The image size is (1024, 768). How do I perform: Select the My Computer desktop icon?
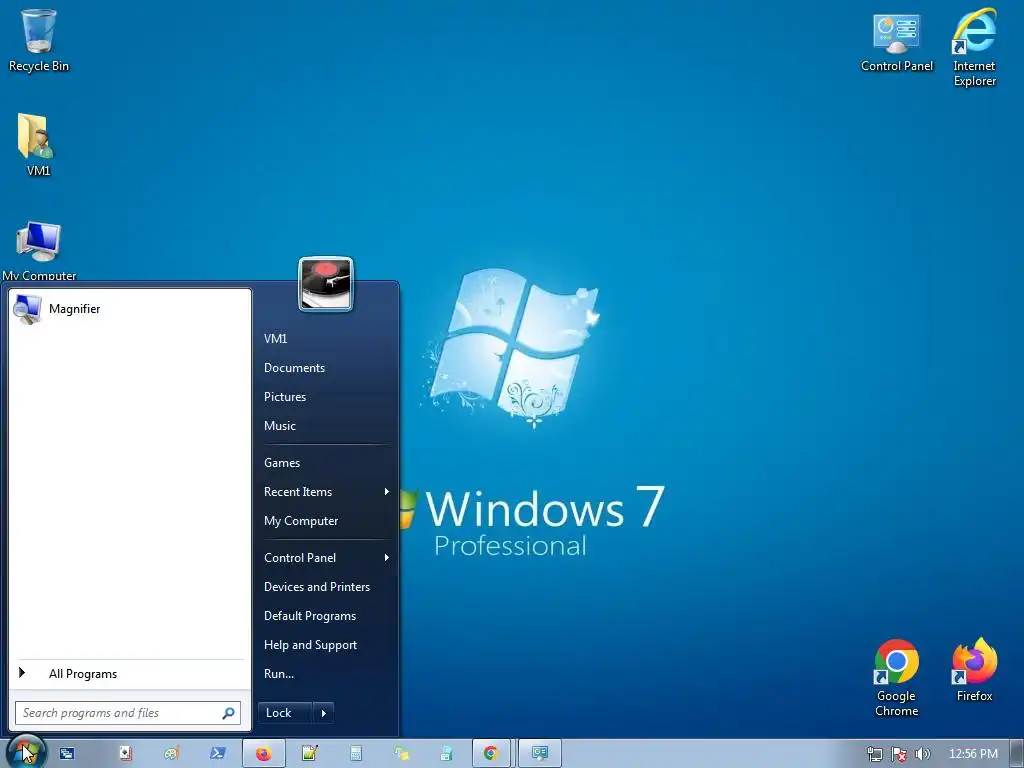pyautogui.click(x=39, y=251)
